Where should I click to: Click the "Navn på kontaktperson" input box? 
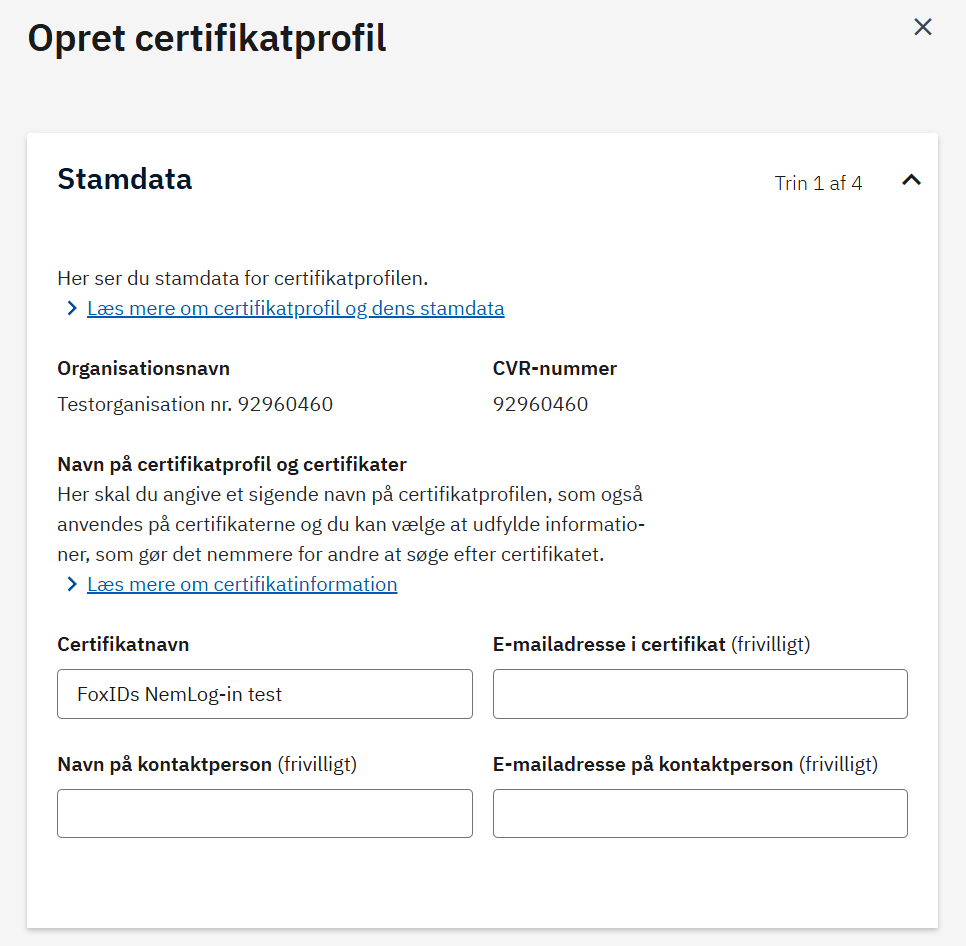pyautogui.click(x=264, y=813)
